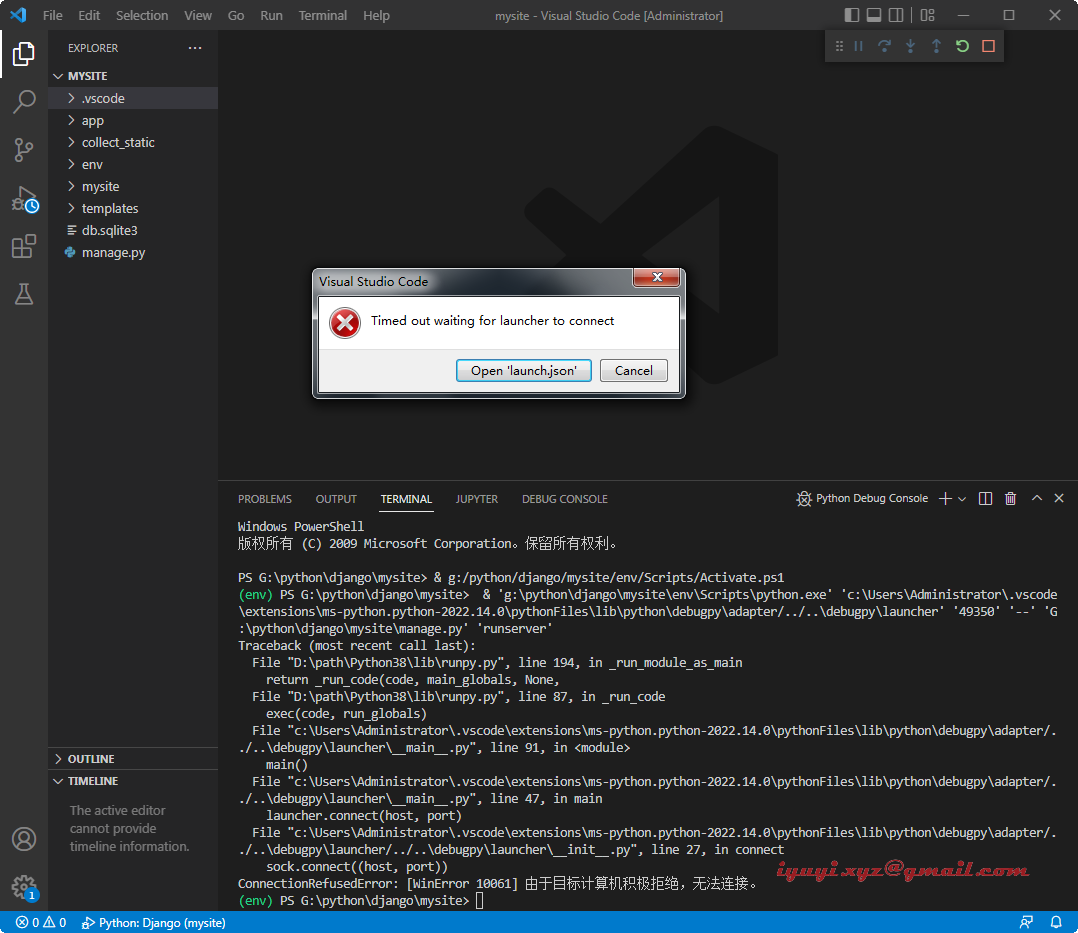Viewport: 1078px width, 933px height.
Task: Stop the debug session
Action: (987, 45)
